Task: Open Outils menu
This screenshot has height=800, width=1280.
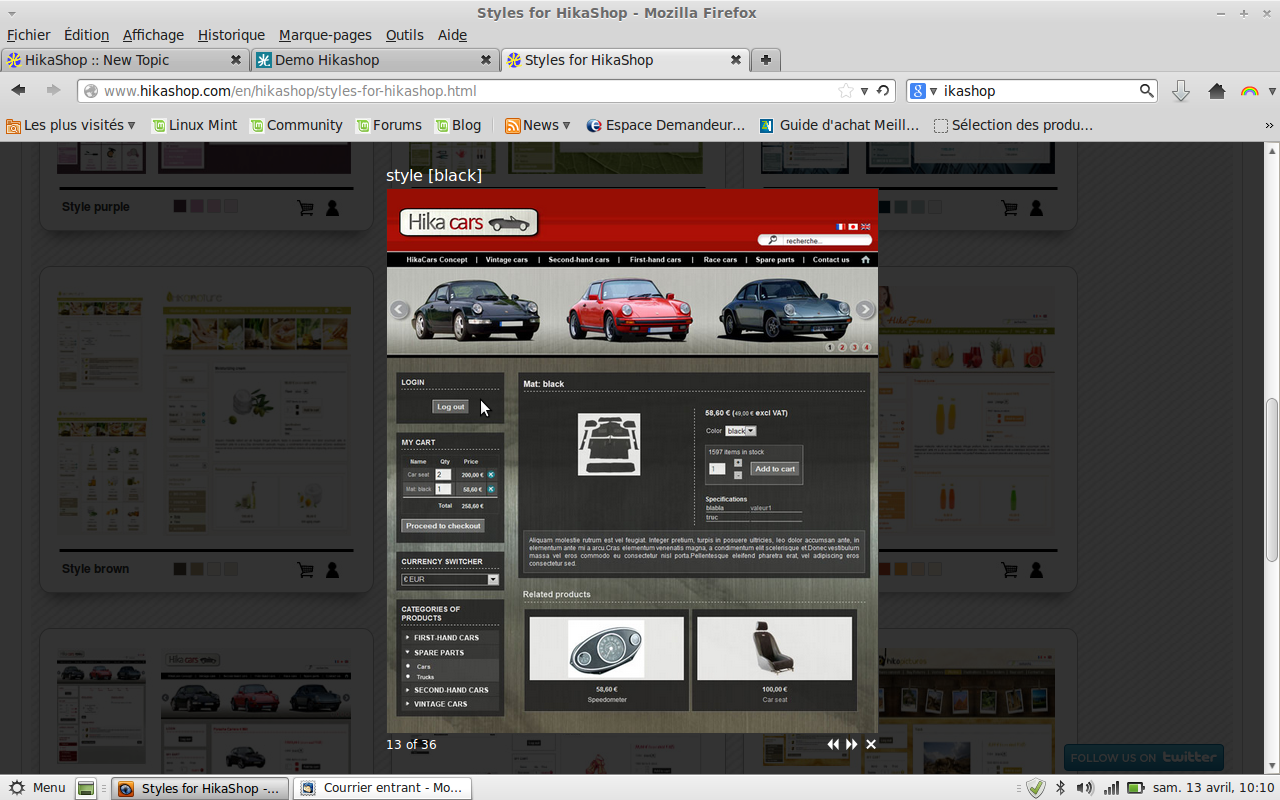Action: [x=404, y=35]
